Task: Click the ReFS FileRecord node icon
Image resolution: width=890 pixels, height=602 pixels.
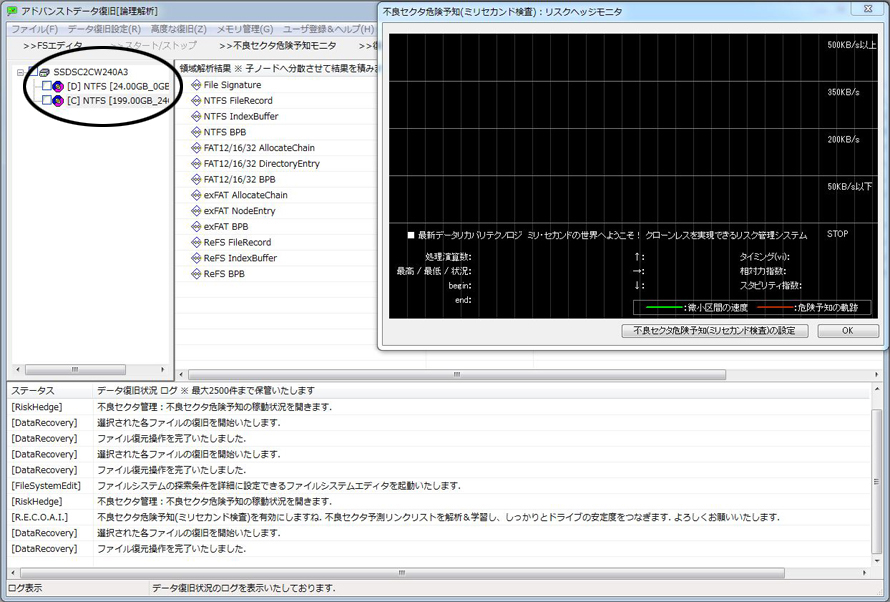Action: pos(196,242)
